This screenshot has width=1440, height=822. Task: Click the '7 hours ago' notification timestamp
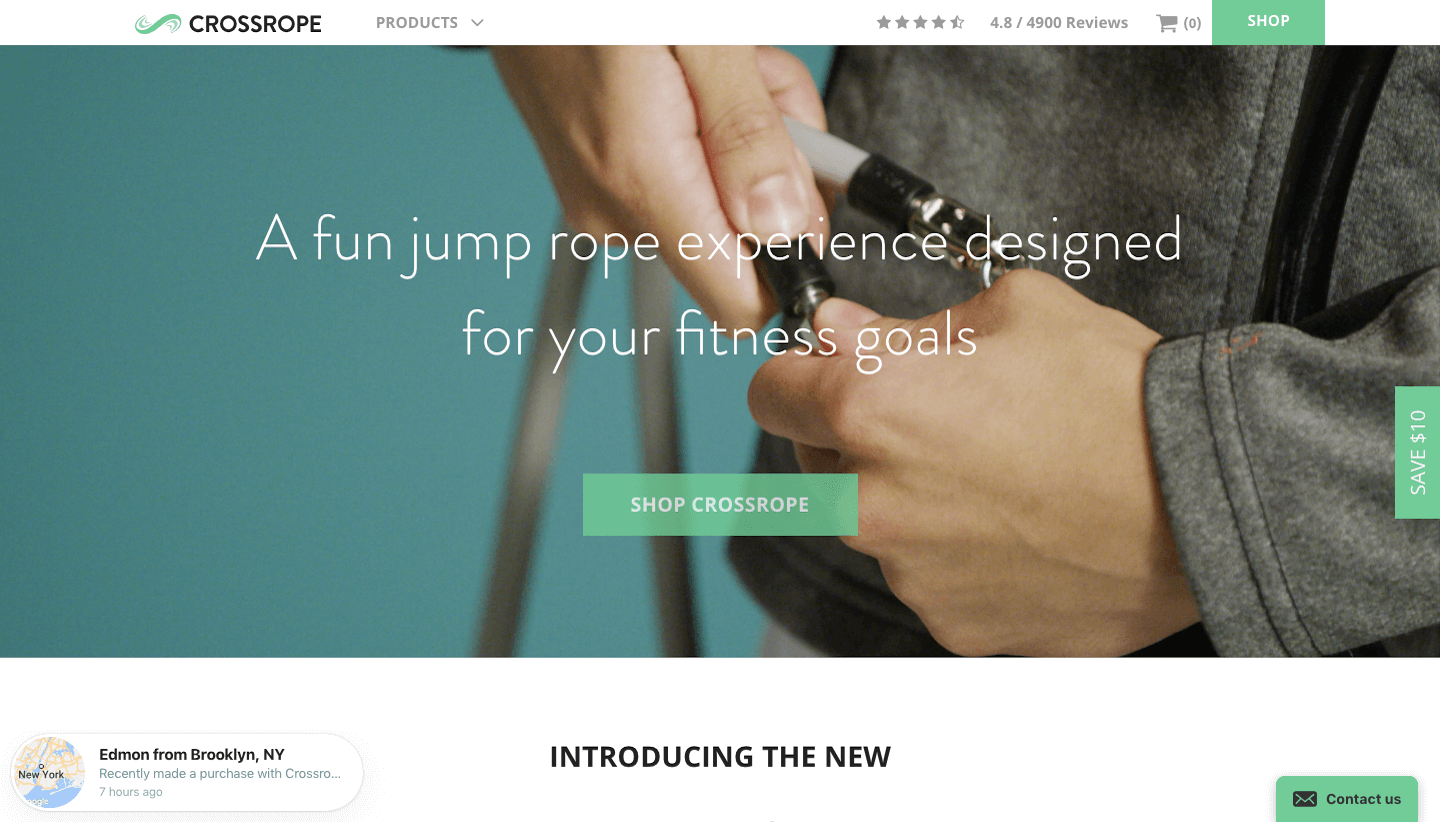(131, 792)
